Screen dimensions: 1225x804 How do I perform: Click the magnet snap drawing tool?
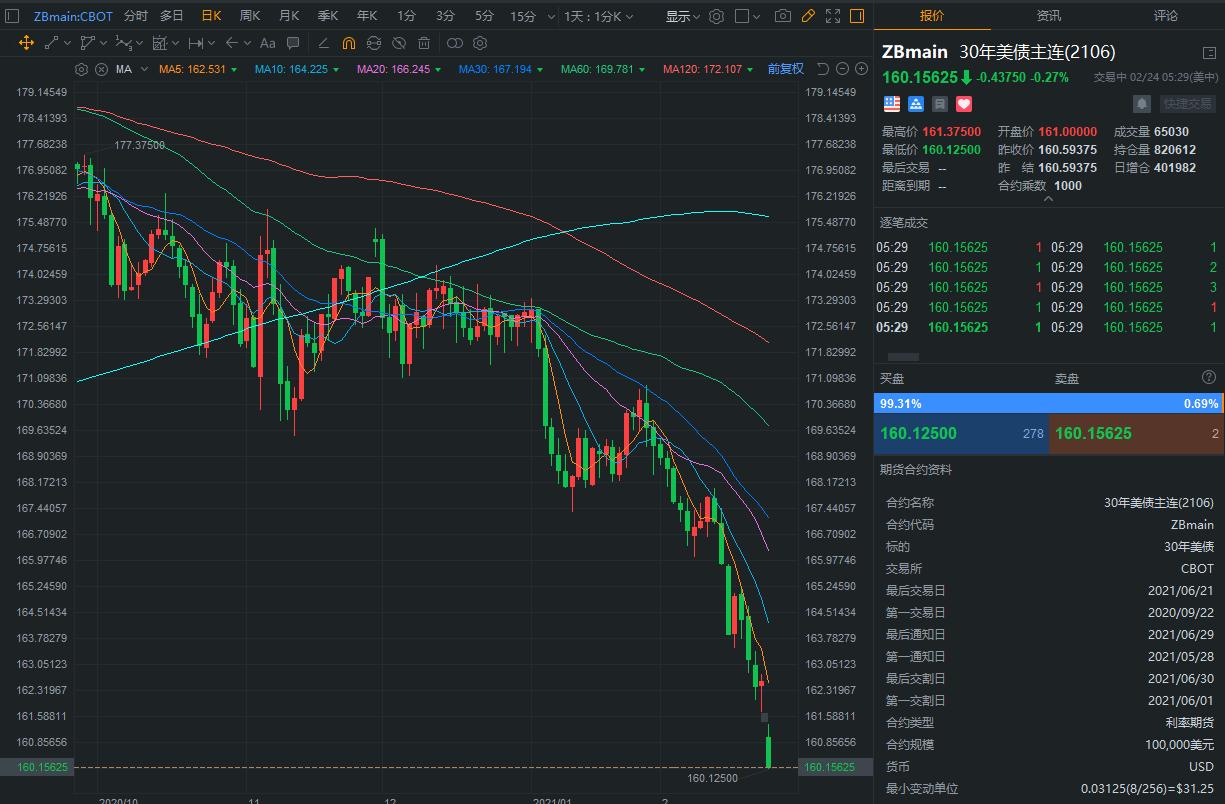click(x=348, y=43)
